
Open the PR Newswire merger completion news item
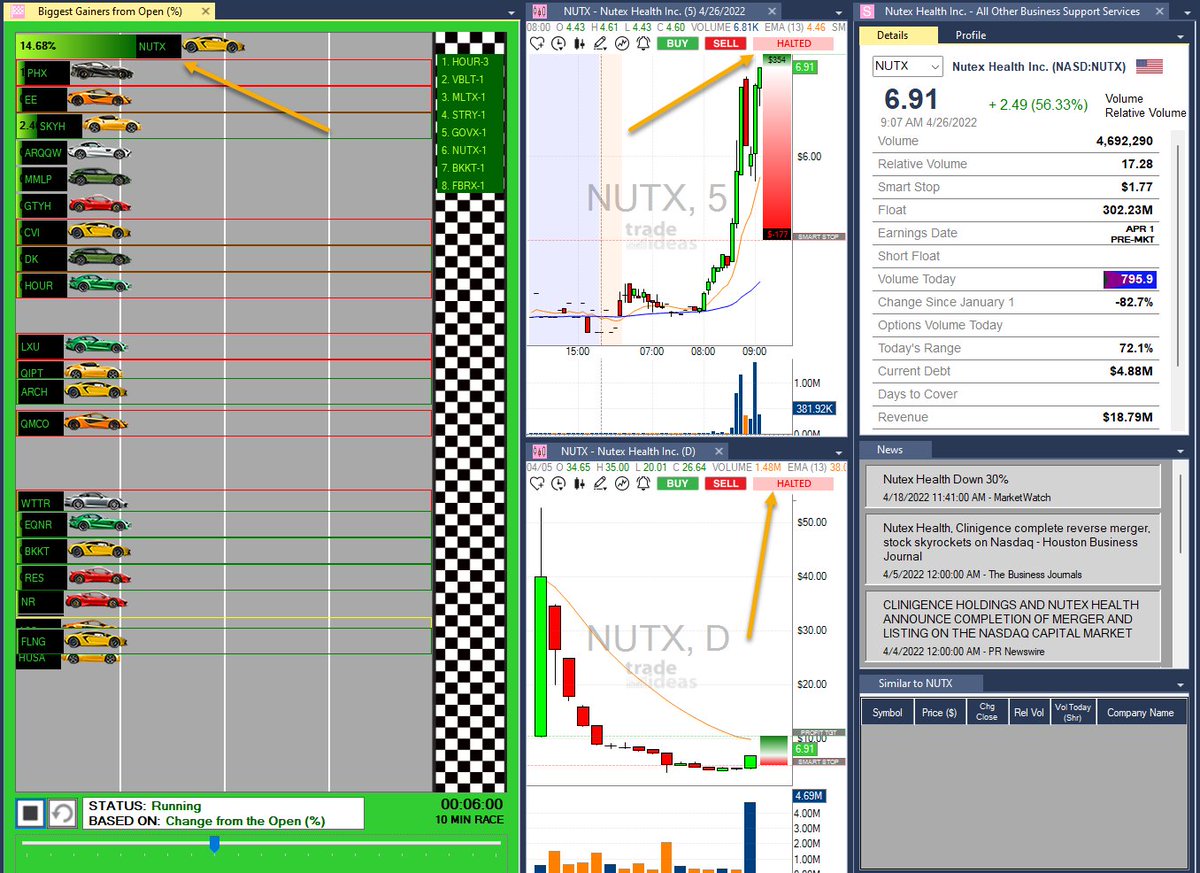click(1012, 625)
